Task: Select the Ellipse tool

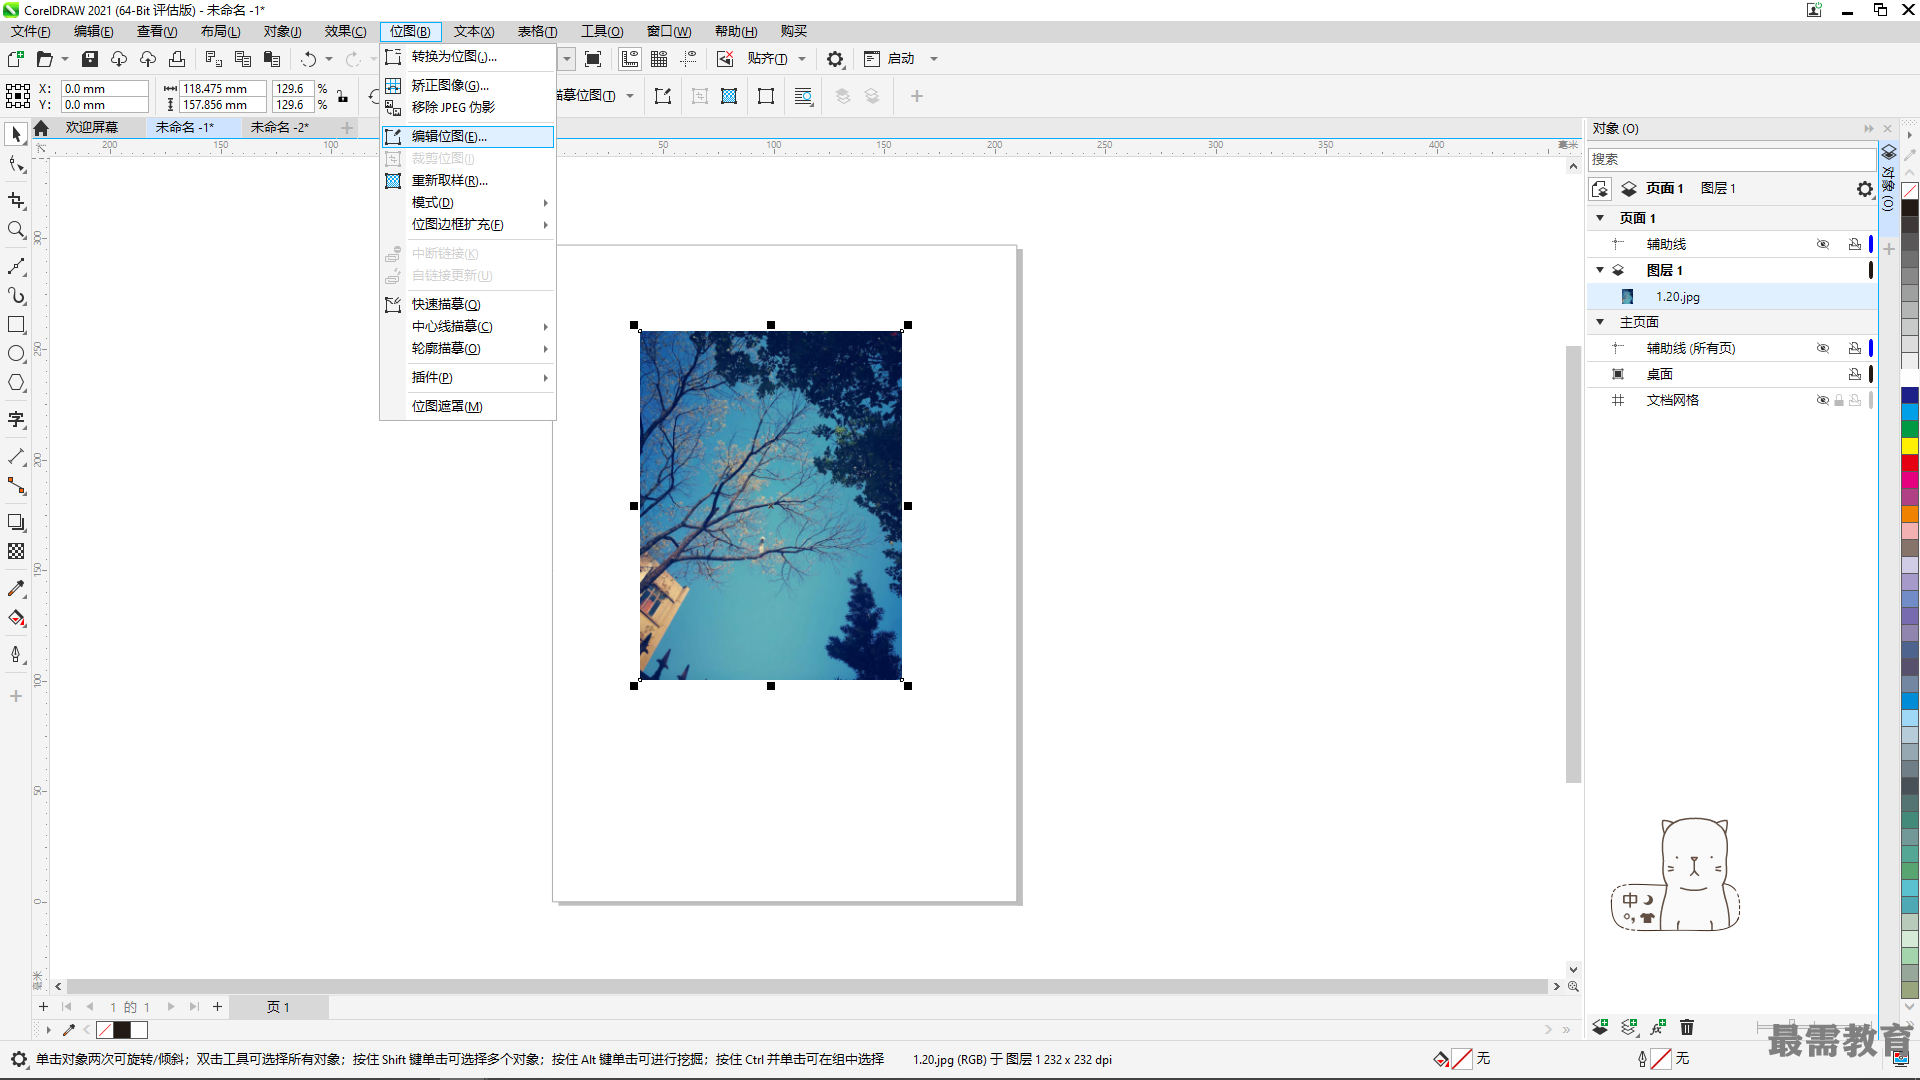Action: click(x=16, y=354)
